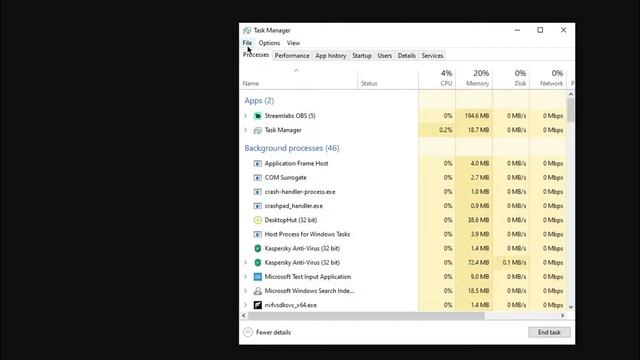Screen dimensions: 640x360
Task: Sort processes by Disk column
Action: pos(511,78)
